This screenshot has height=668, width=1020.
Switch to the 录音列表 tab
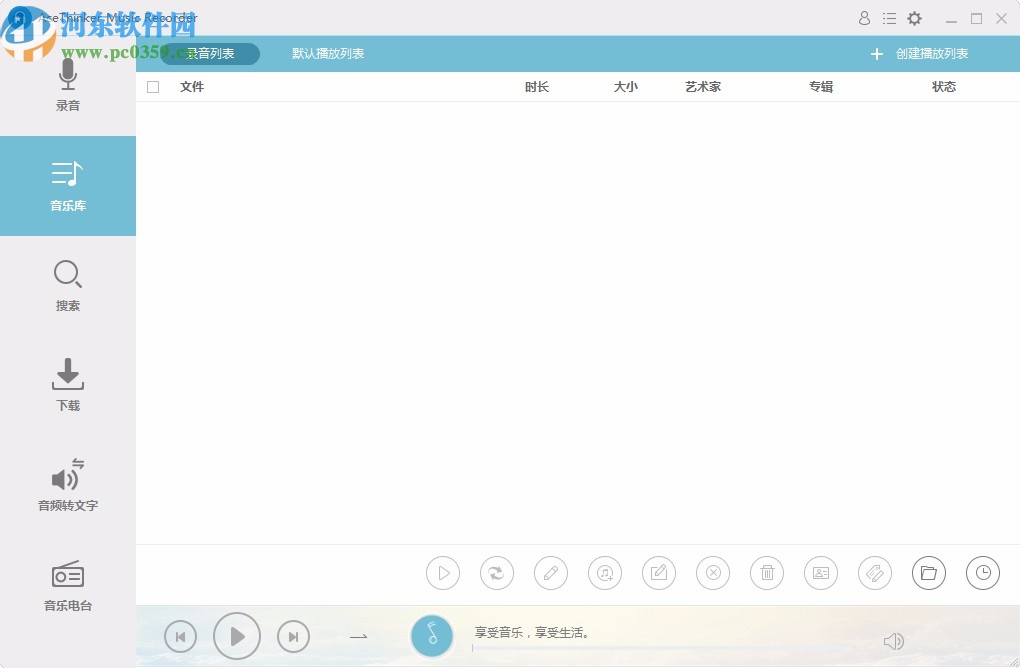tap(210, 54)
